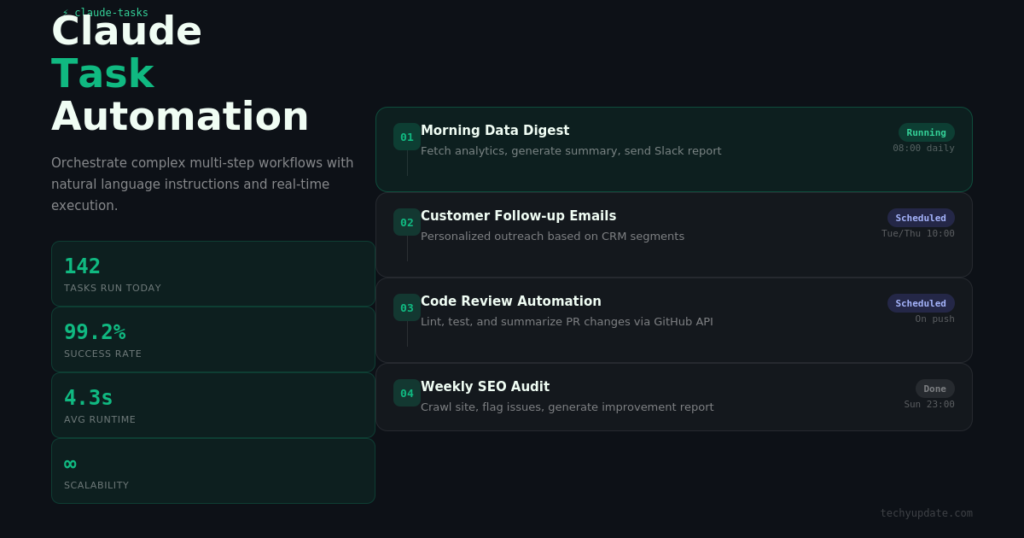The height and width of the screenshot is (538, 1024).
Task: Click the claude-tasks label at top
Action: tap(106, 12)
